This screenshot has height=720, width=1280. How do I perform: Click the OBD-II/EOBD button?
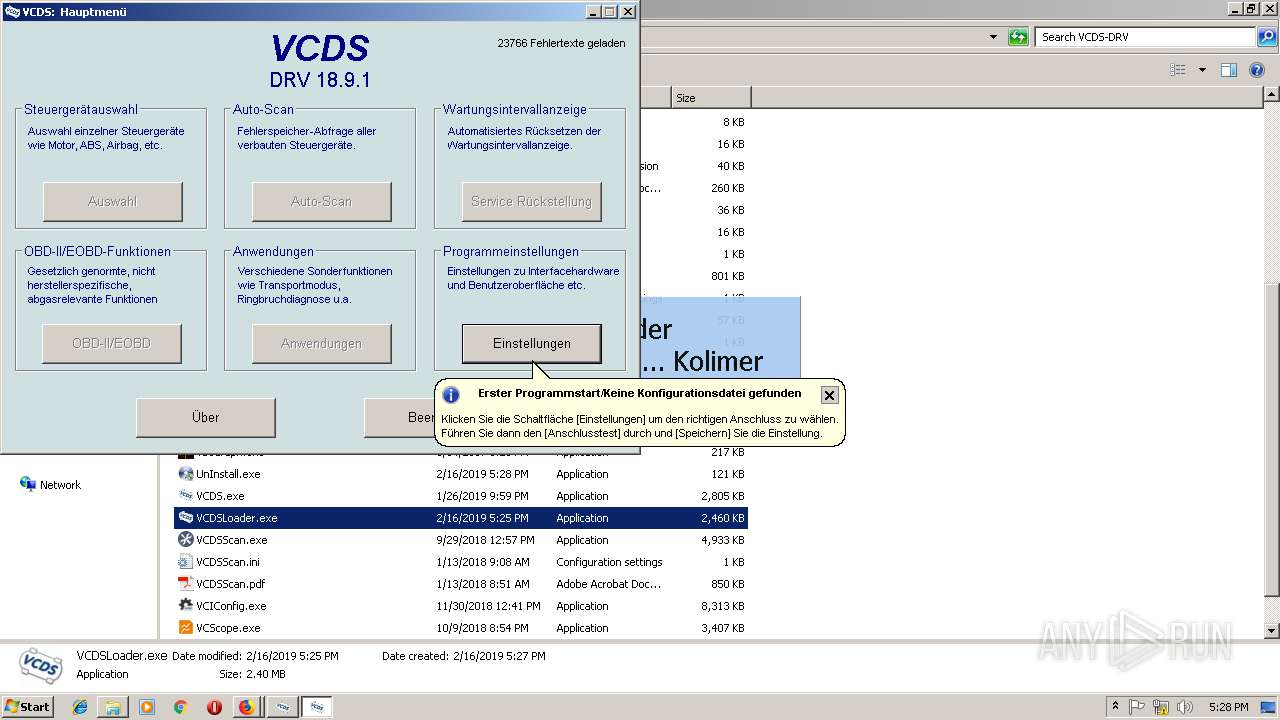coord(111,343)
